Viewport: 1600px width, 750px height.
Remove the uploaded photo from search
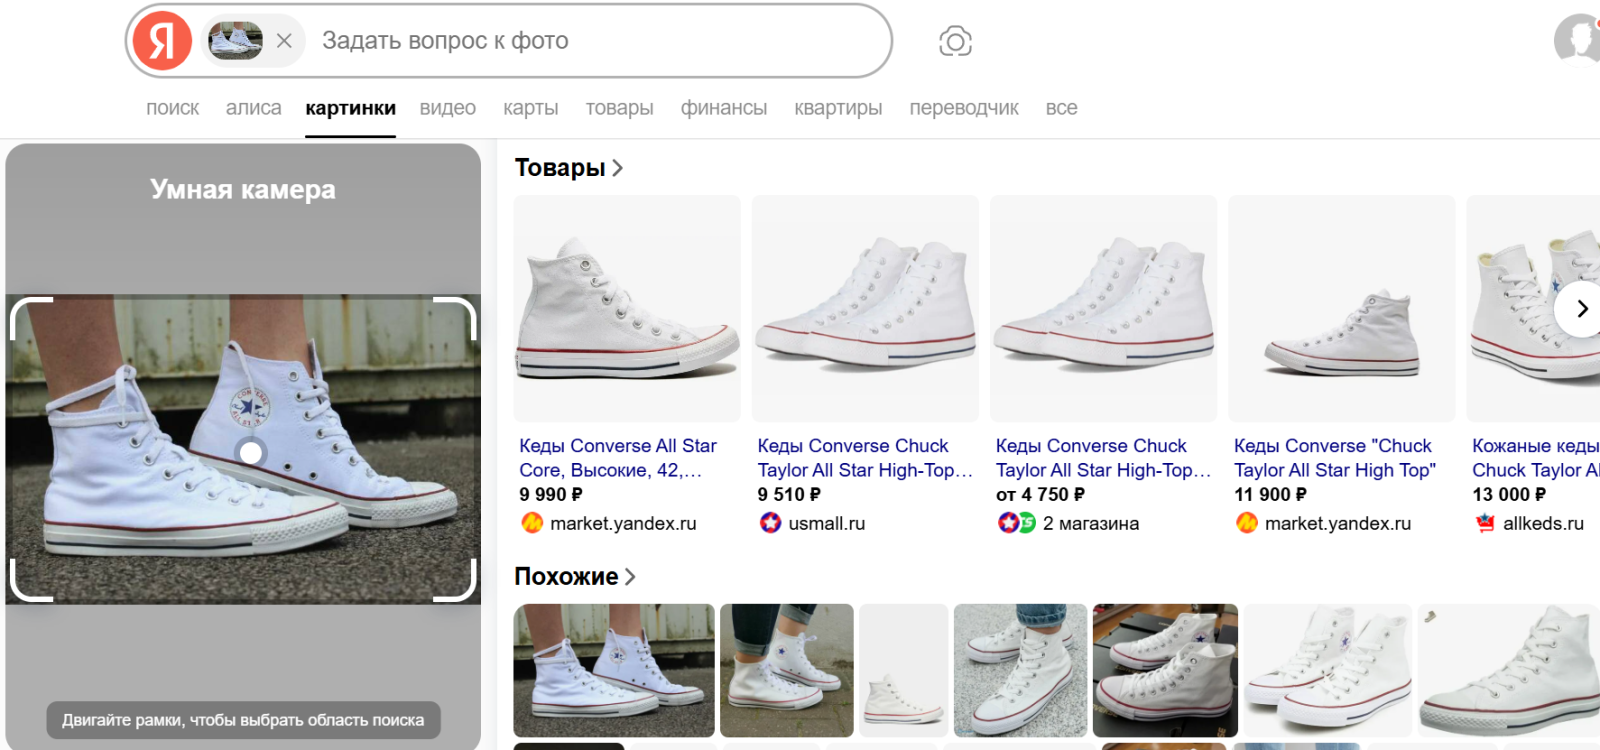pyautogui.click(x=284, y=41)
